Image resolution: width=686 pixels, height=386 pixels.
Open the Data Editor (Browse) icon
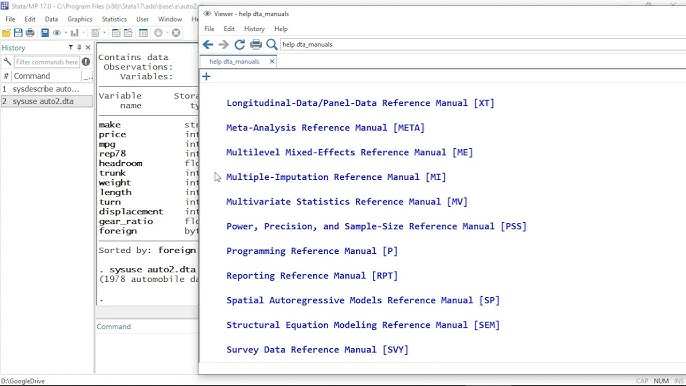point(128,33)
